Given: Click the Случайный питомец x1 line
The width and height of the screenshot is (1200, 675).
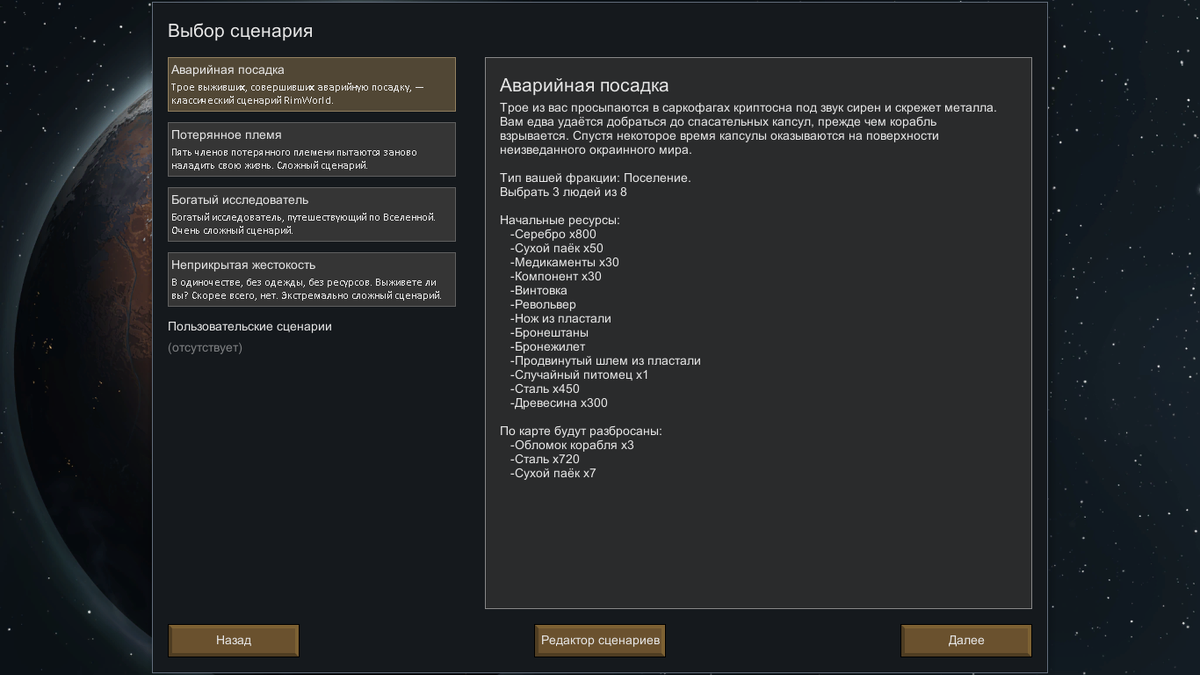Looking at the screenshot, I should coord(580,375).
